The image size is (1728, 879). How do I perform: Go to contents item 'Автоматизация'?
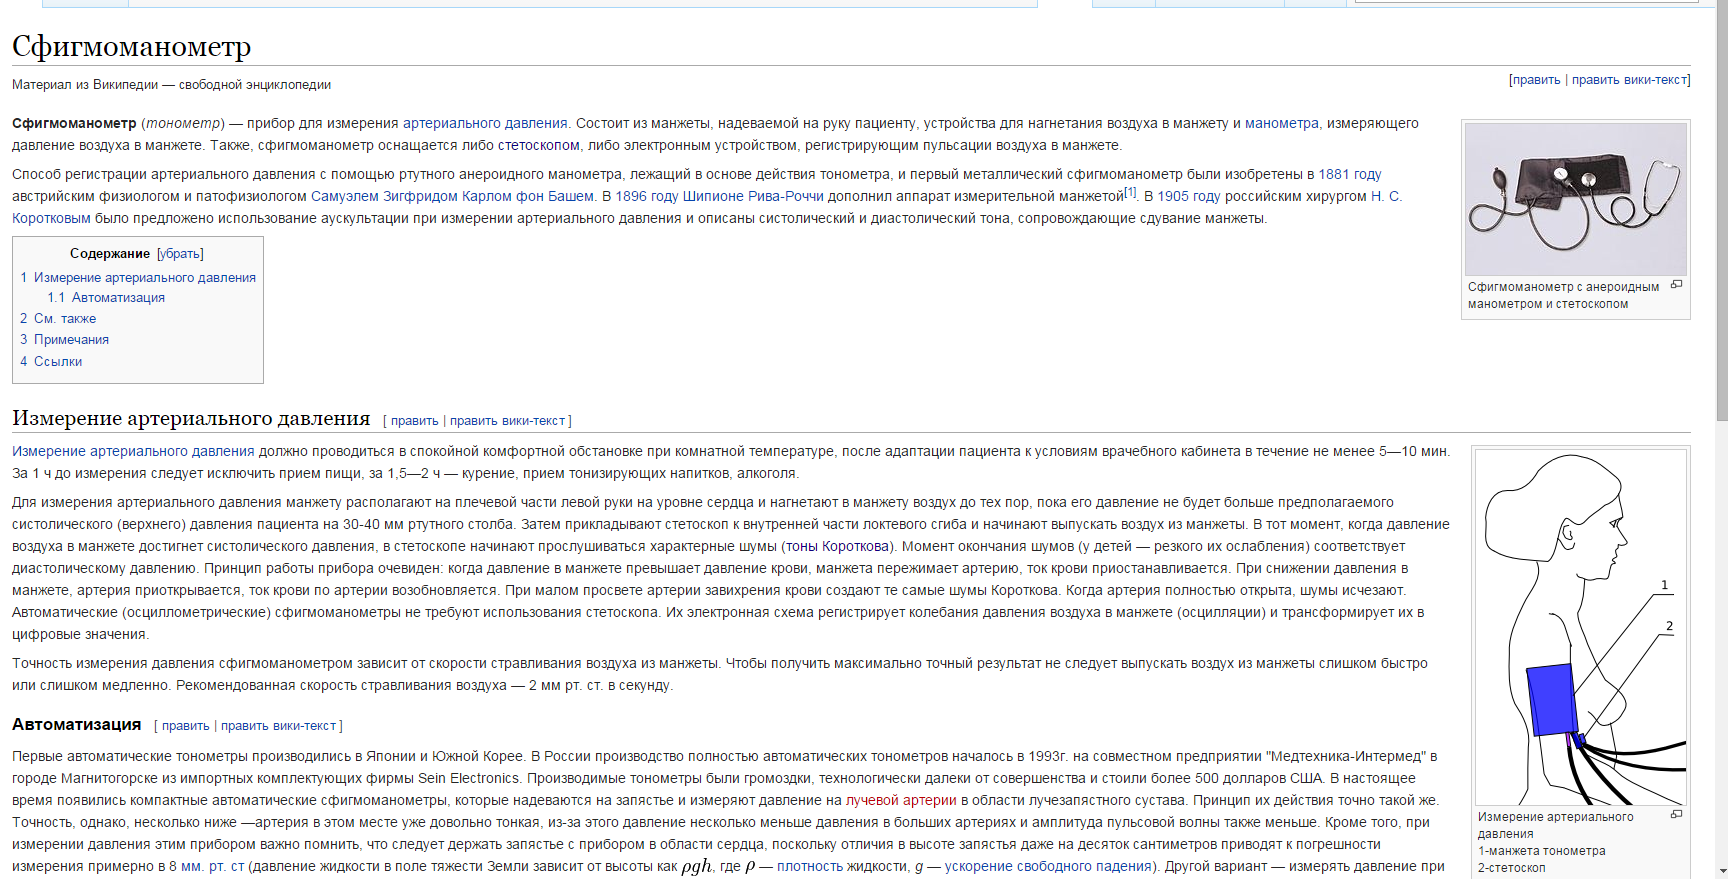[x=118, y=298]
